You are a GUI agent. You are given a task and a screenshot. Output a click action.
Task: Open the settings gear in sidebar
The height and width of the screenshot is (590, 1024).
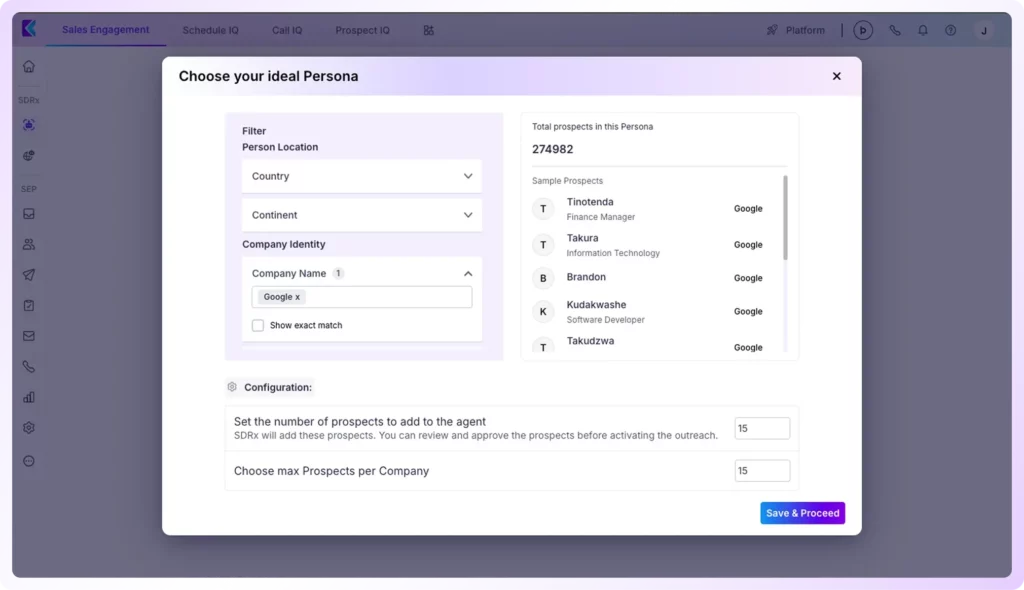(29, 428)
